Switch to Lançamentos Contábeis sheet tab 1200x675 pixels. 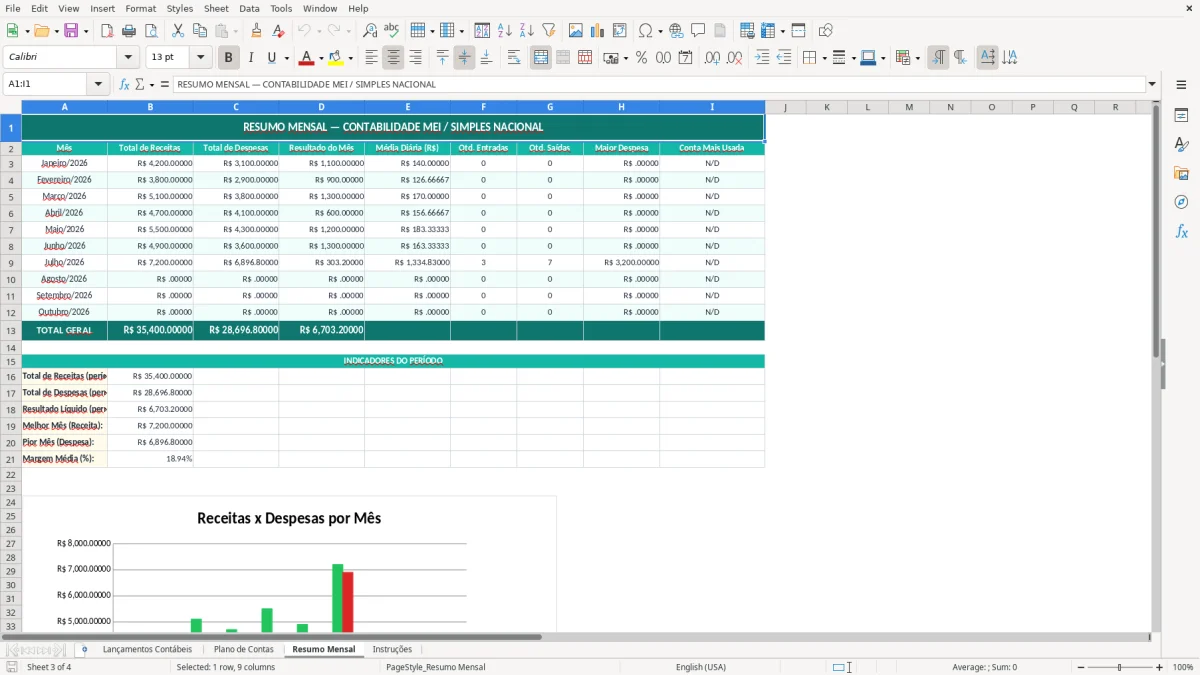(147, 649)
